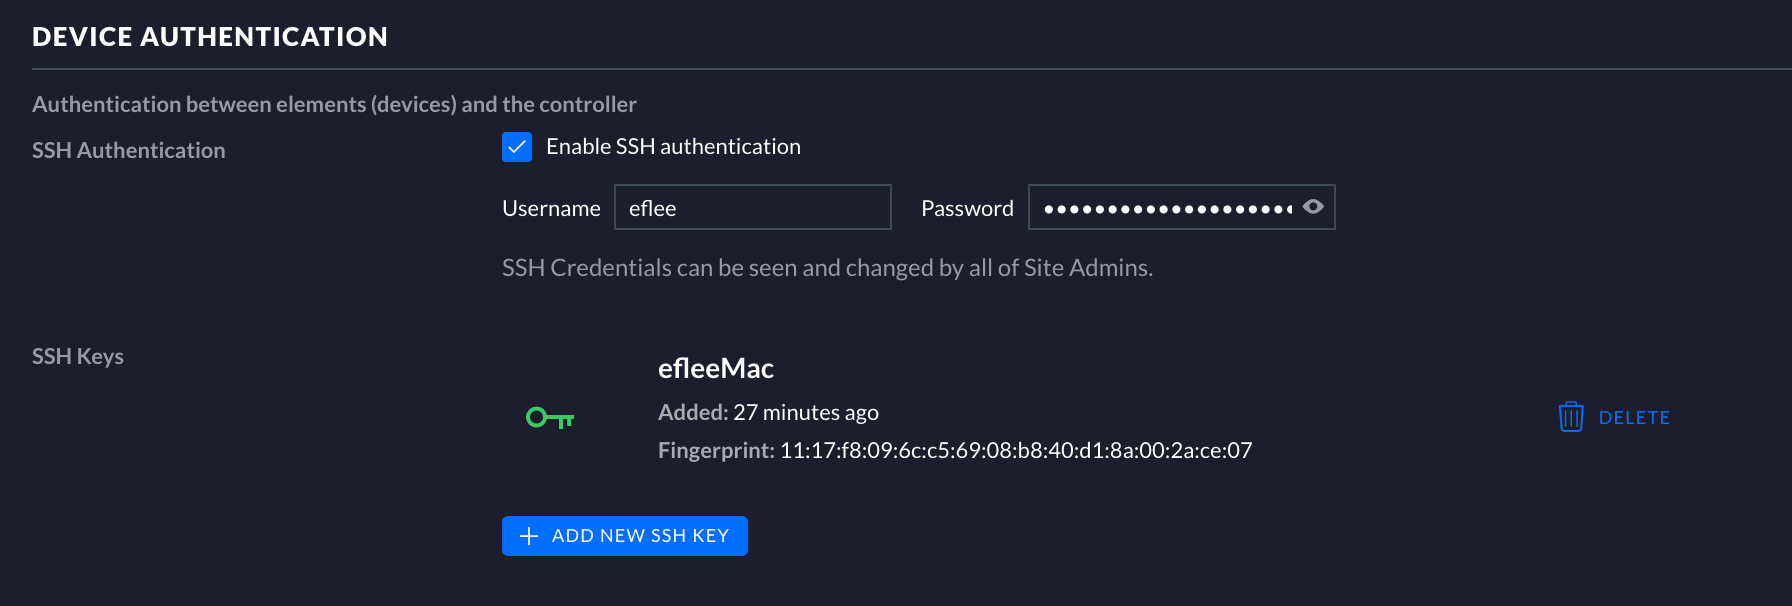The width and height of the screenshot is (1792, 606).
Task: Click the DEVICE AUTHENTICATION heading
Action: pos(210,37)
